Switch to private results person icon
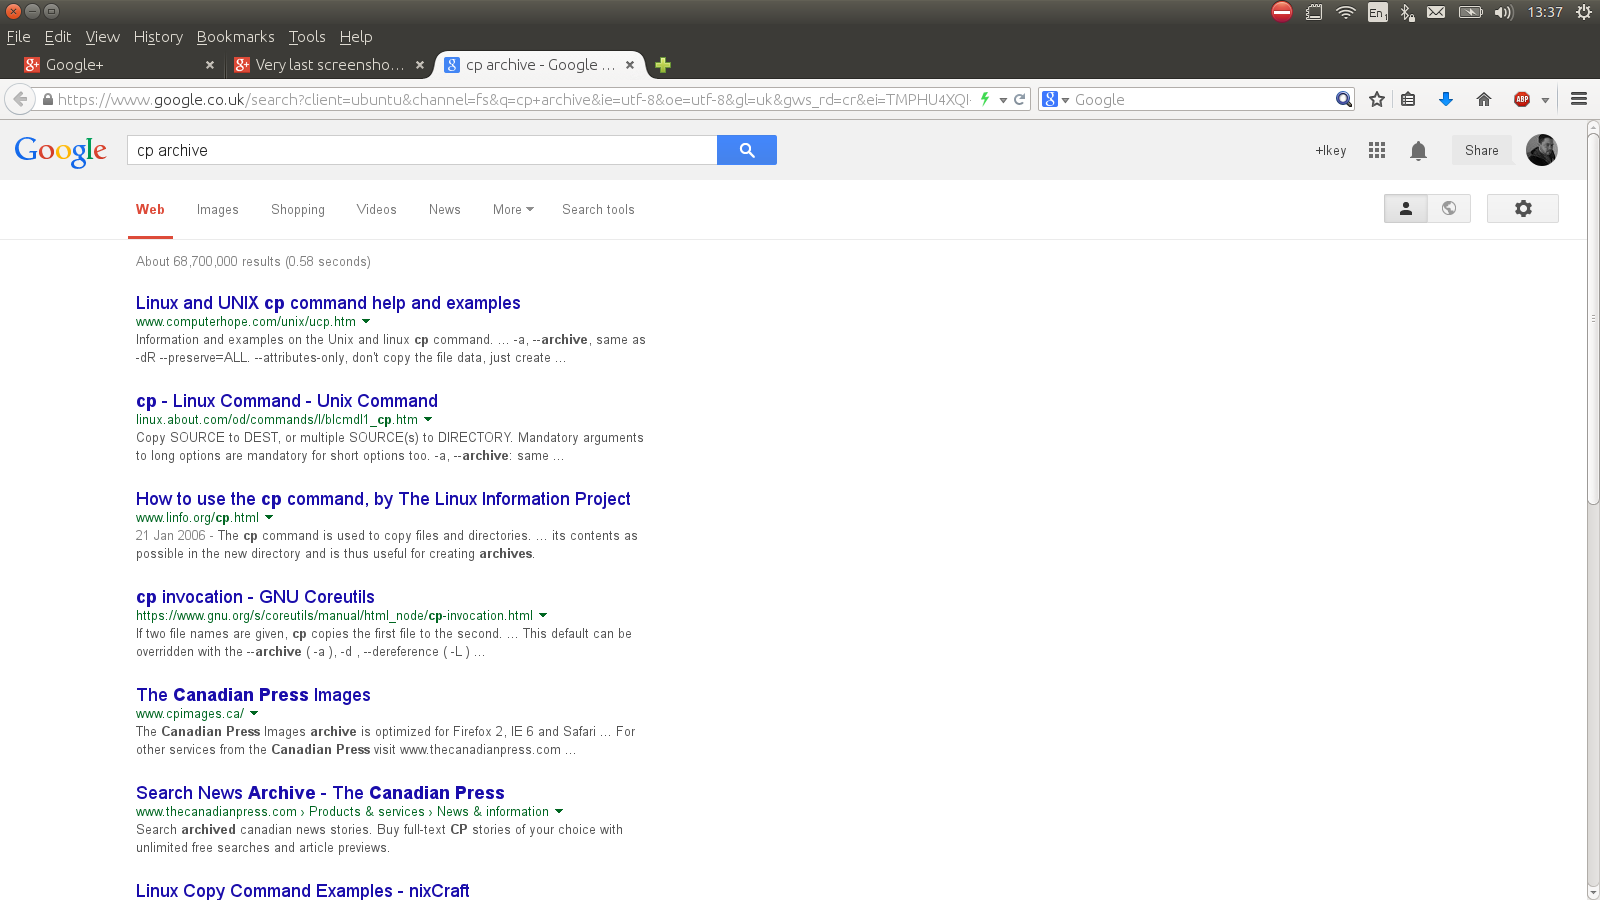The image size is (1600, 900). 1405,209
